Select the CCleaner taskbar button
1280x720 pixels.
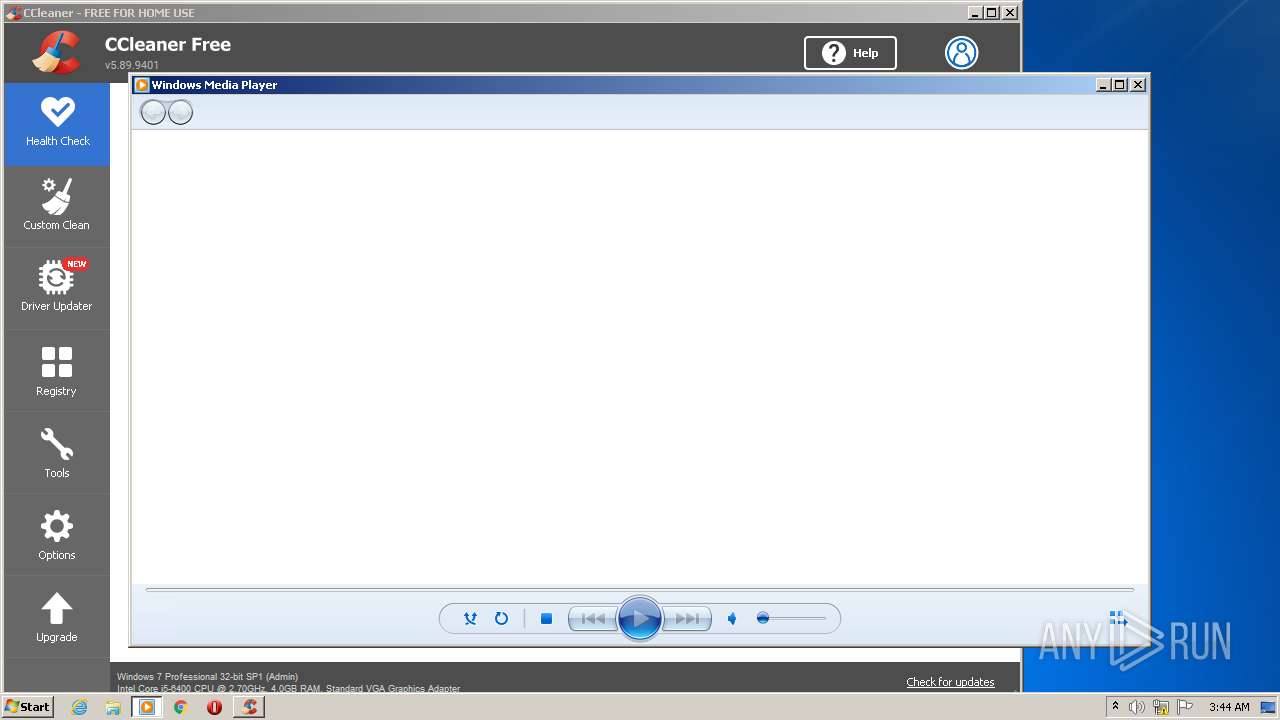tap(249, 707)
